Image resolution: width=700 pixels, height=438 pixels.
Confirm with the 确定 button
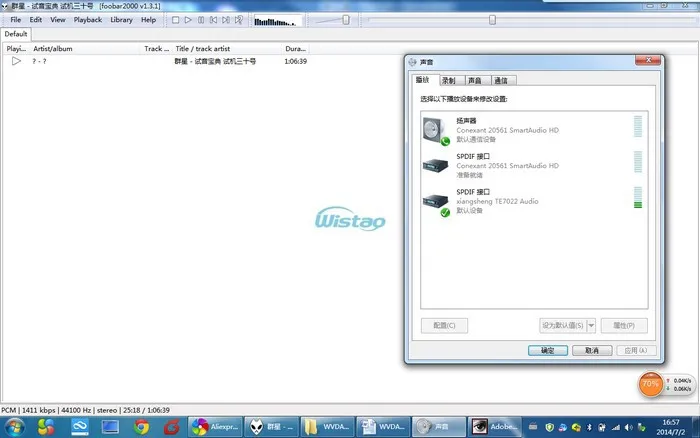click(x=548, y=350)
